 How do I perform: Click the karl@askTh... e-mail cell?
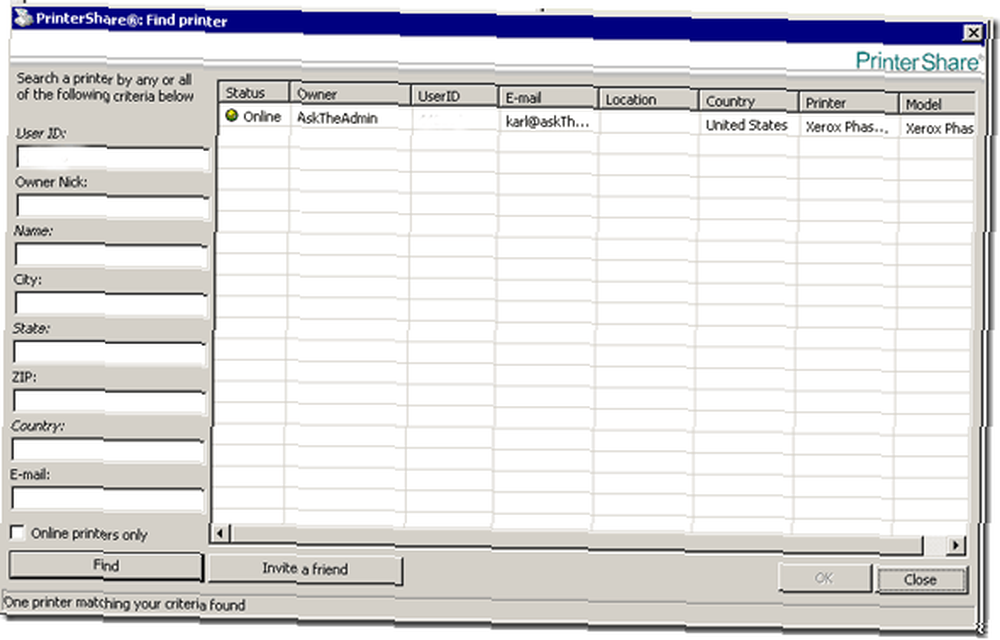pos(547,122)
